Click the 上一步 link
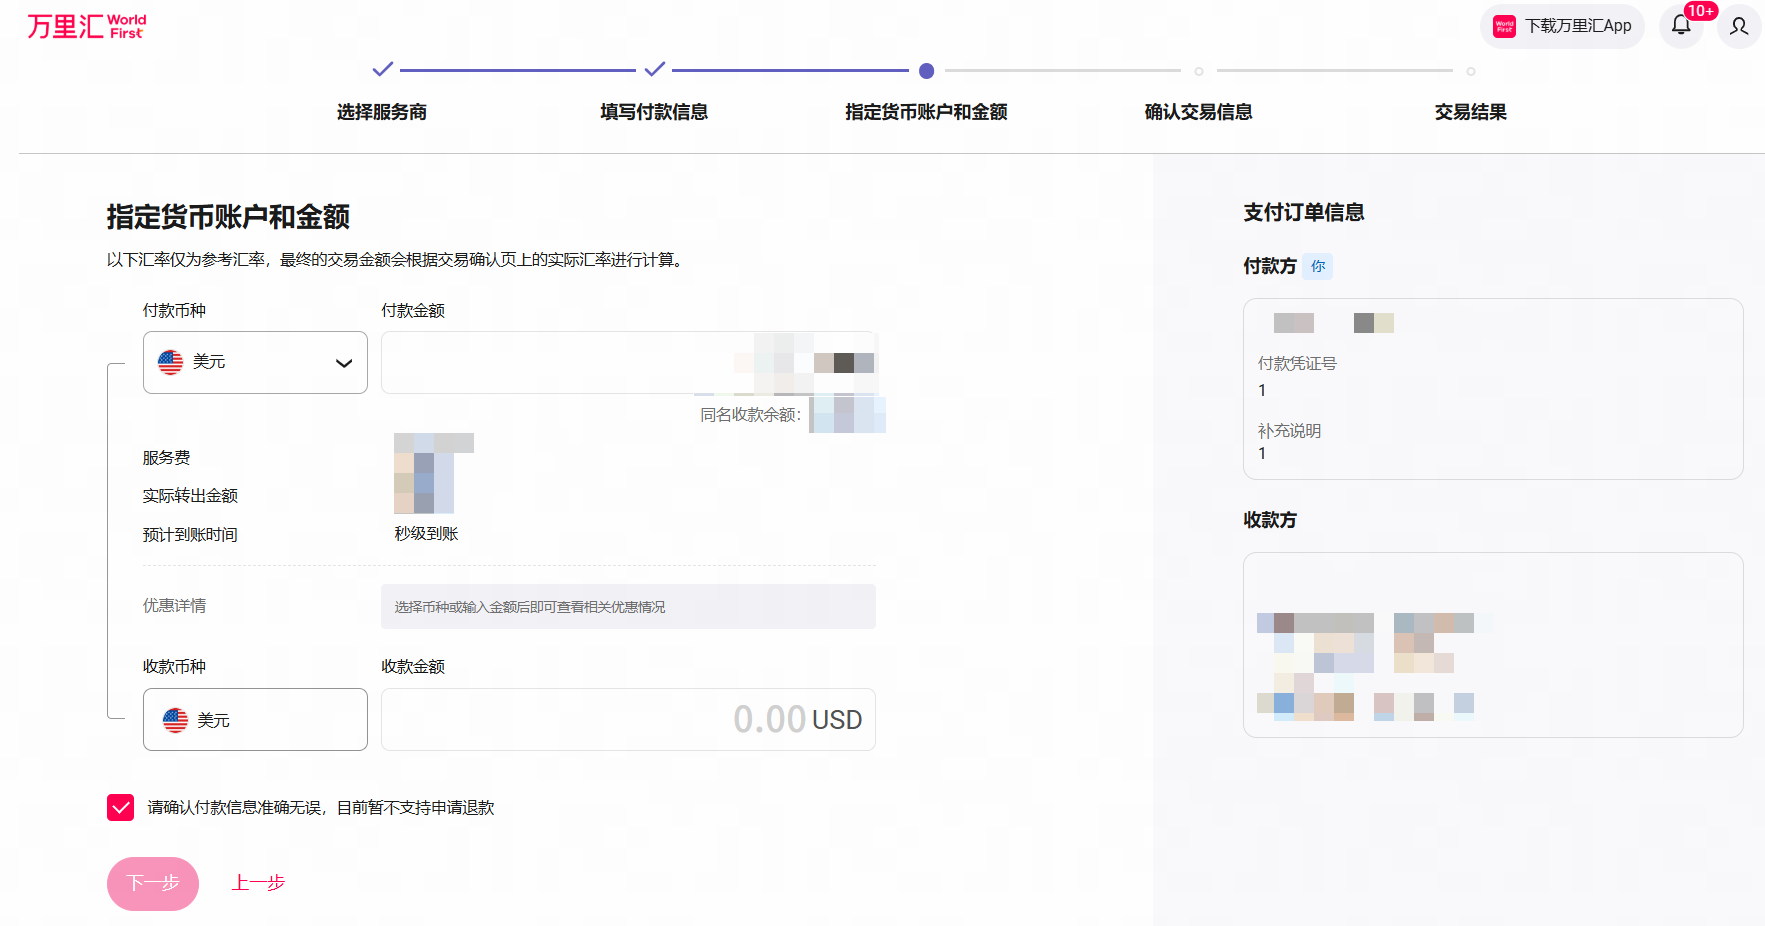The image size is (1765, 926). click(x=258, y=883)
